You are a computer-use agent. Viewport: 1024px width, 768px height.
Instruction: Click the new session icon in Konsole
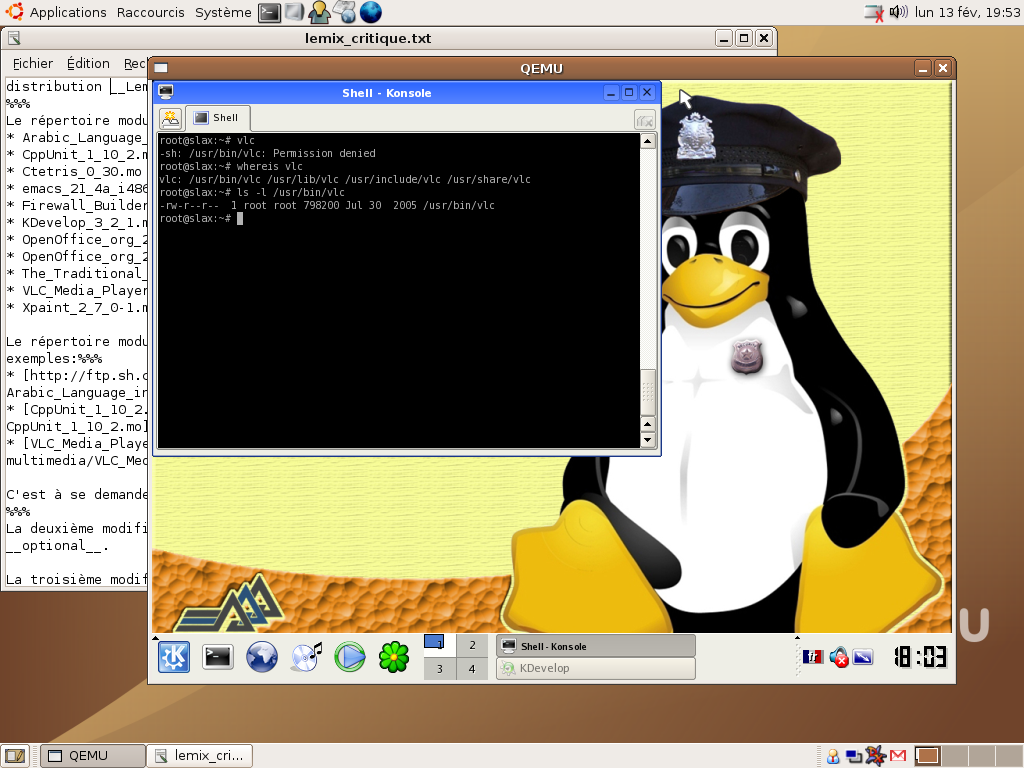(x=170, y=118)
